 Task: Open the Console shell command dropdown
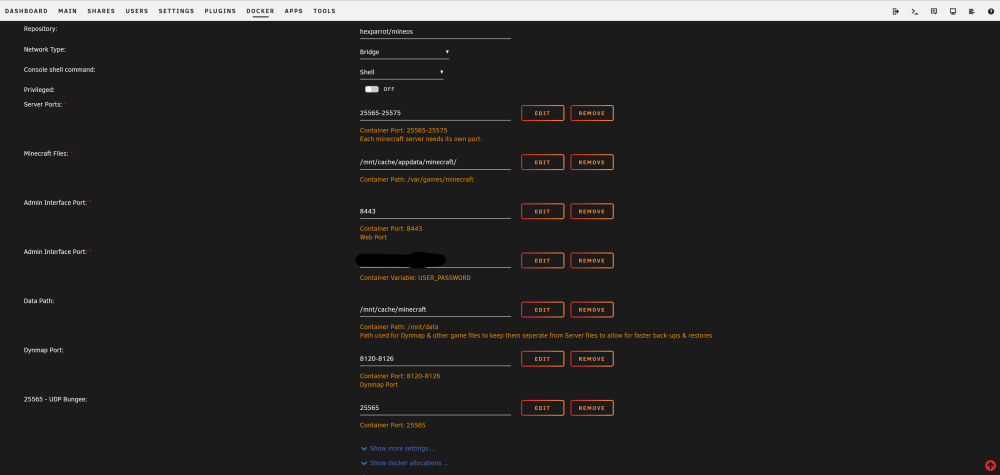[402, 72]
